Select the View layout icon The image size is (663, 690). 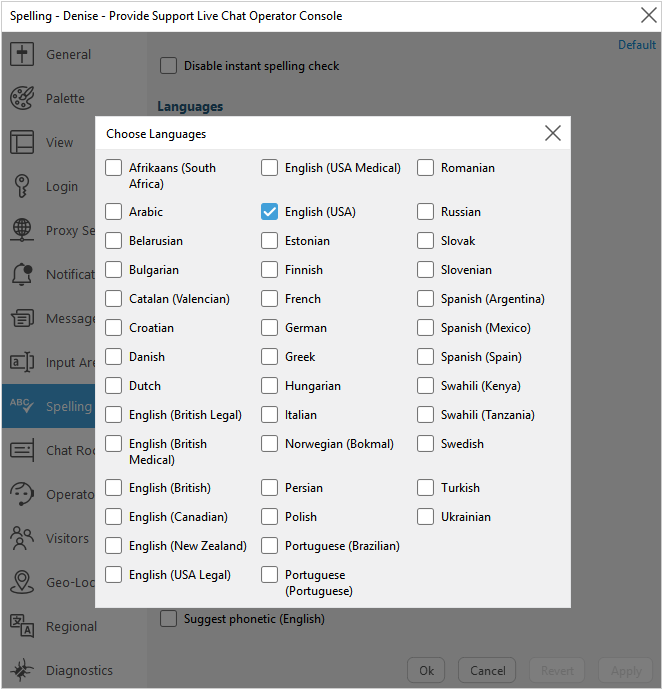point(22,142)
